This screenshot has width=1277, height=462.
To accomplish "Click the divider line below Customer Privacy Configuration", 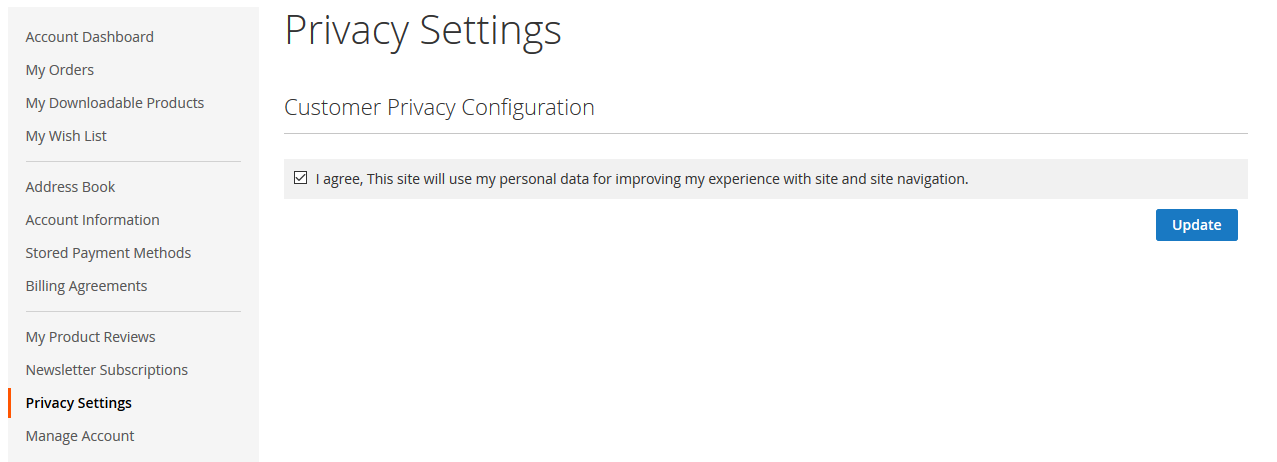I will coord(766,133).
